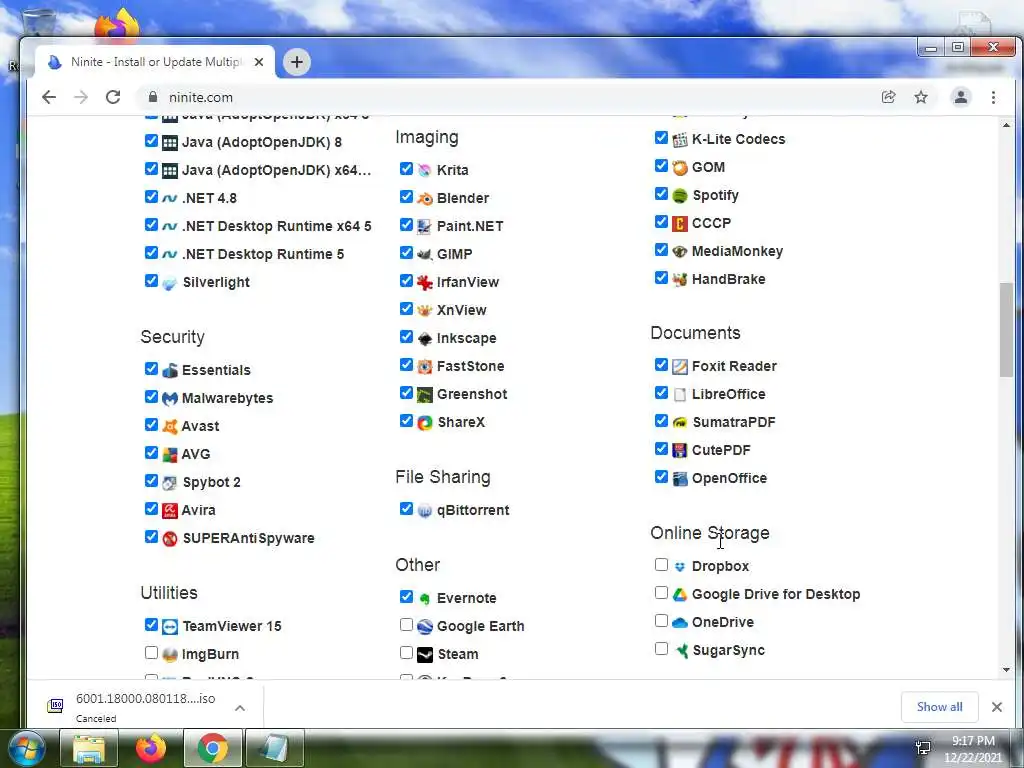Click the CutePDF label

(721, 451)
